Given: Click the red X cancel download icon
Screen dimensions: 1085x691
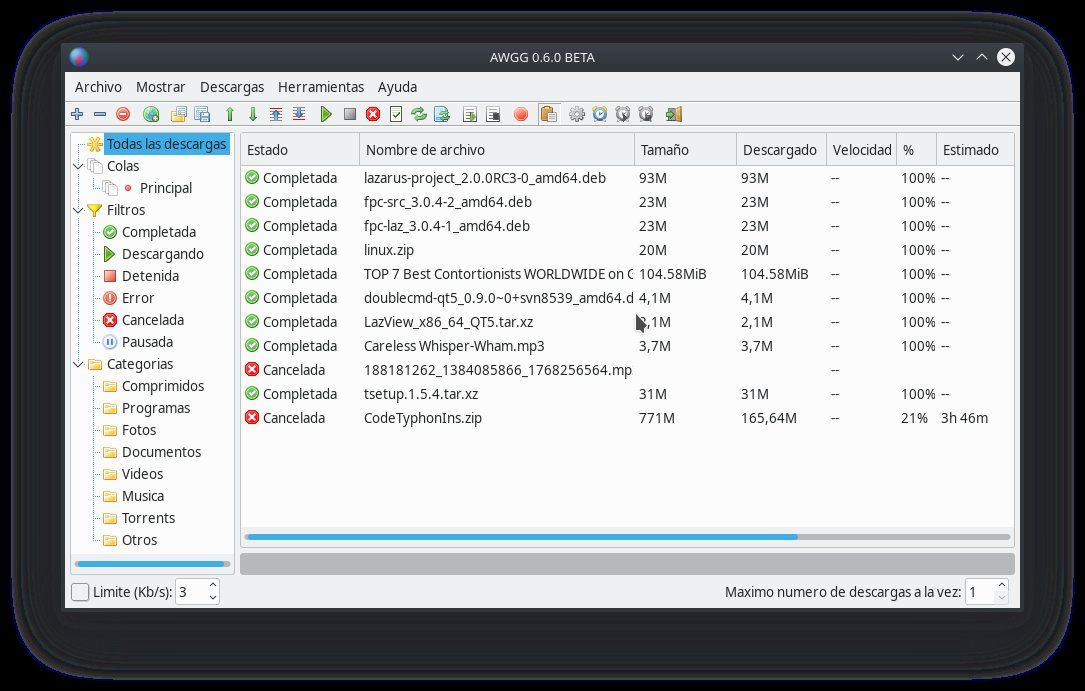Looking at the screenshot, I should pyautogui.click(x=373, y=114).
